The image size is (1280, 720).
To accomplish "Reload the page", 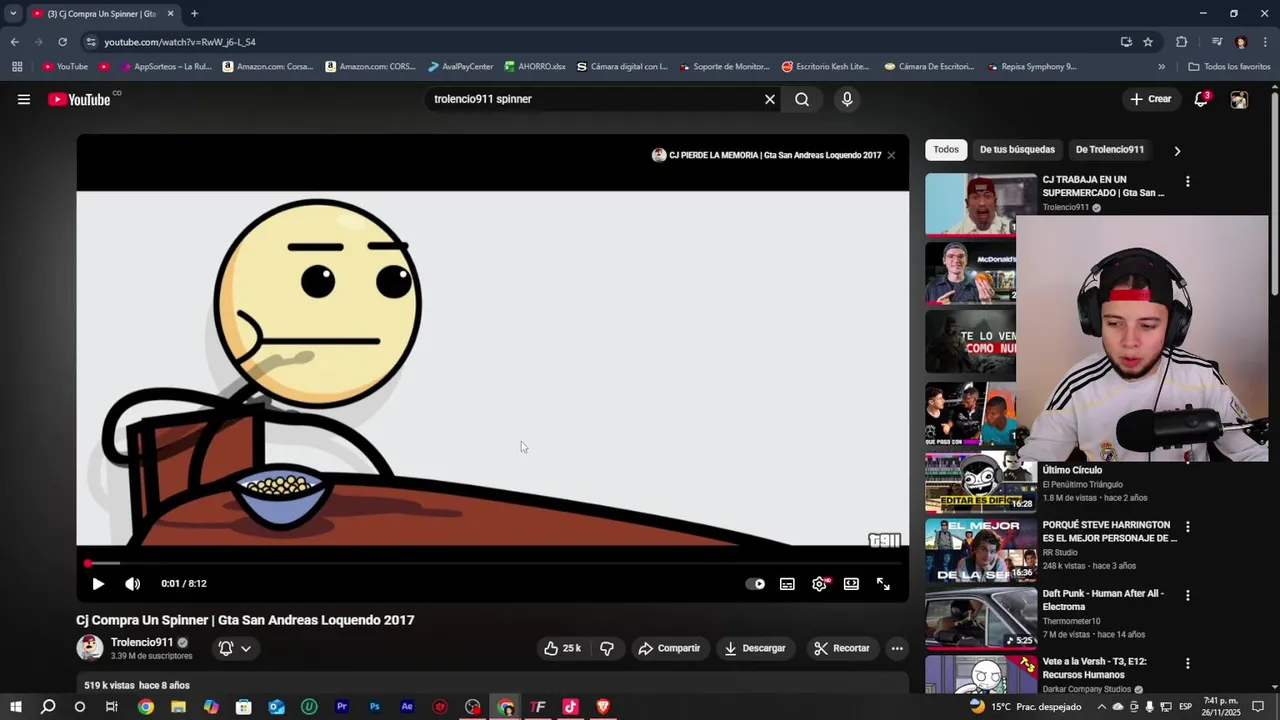I will [62, 42].
